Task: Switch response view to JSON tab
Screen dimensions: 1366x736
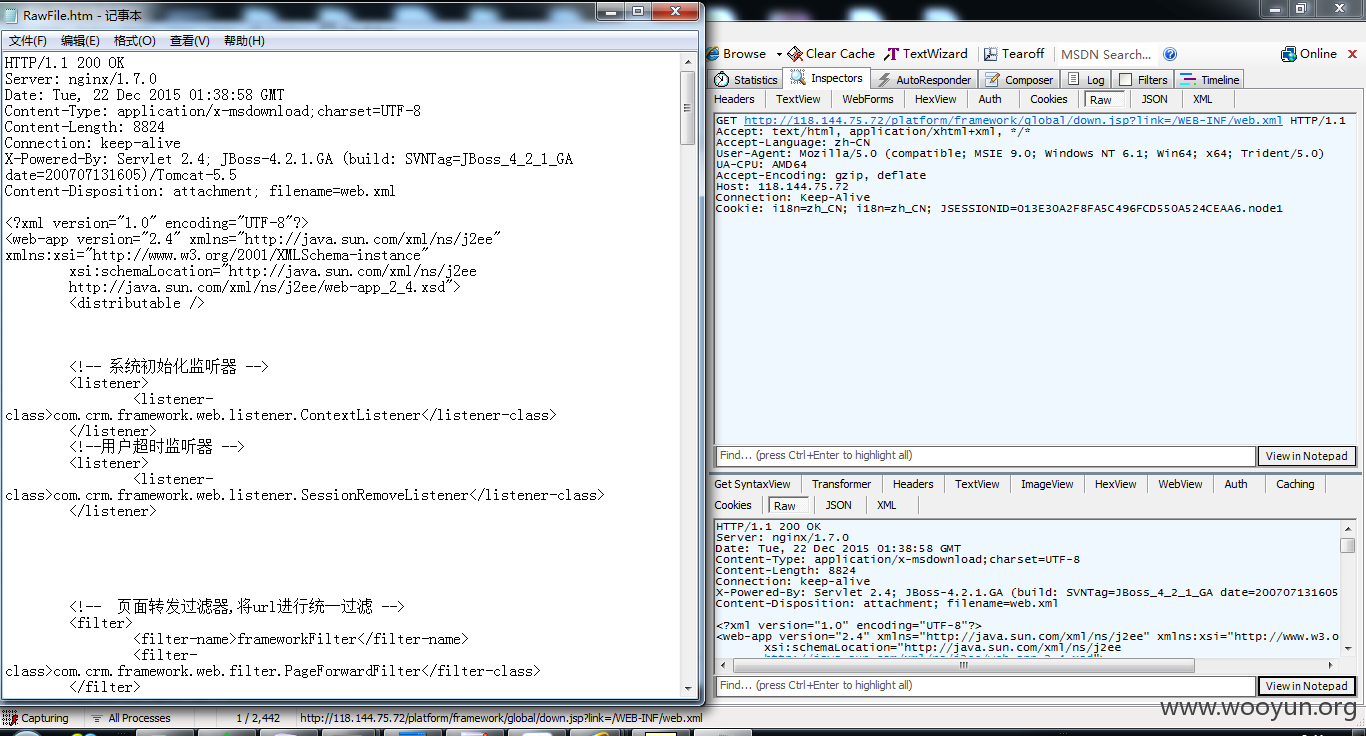Action: pos(838,505)
